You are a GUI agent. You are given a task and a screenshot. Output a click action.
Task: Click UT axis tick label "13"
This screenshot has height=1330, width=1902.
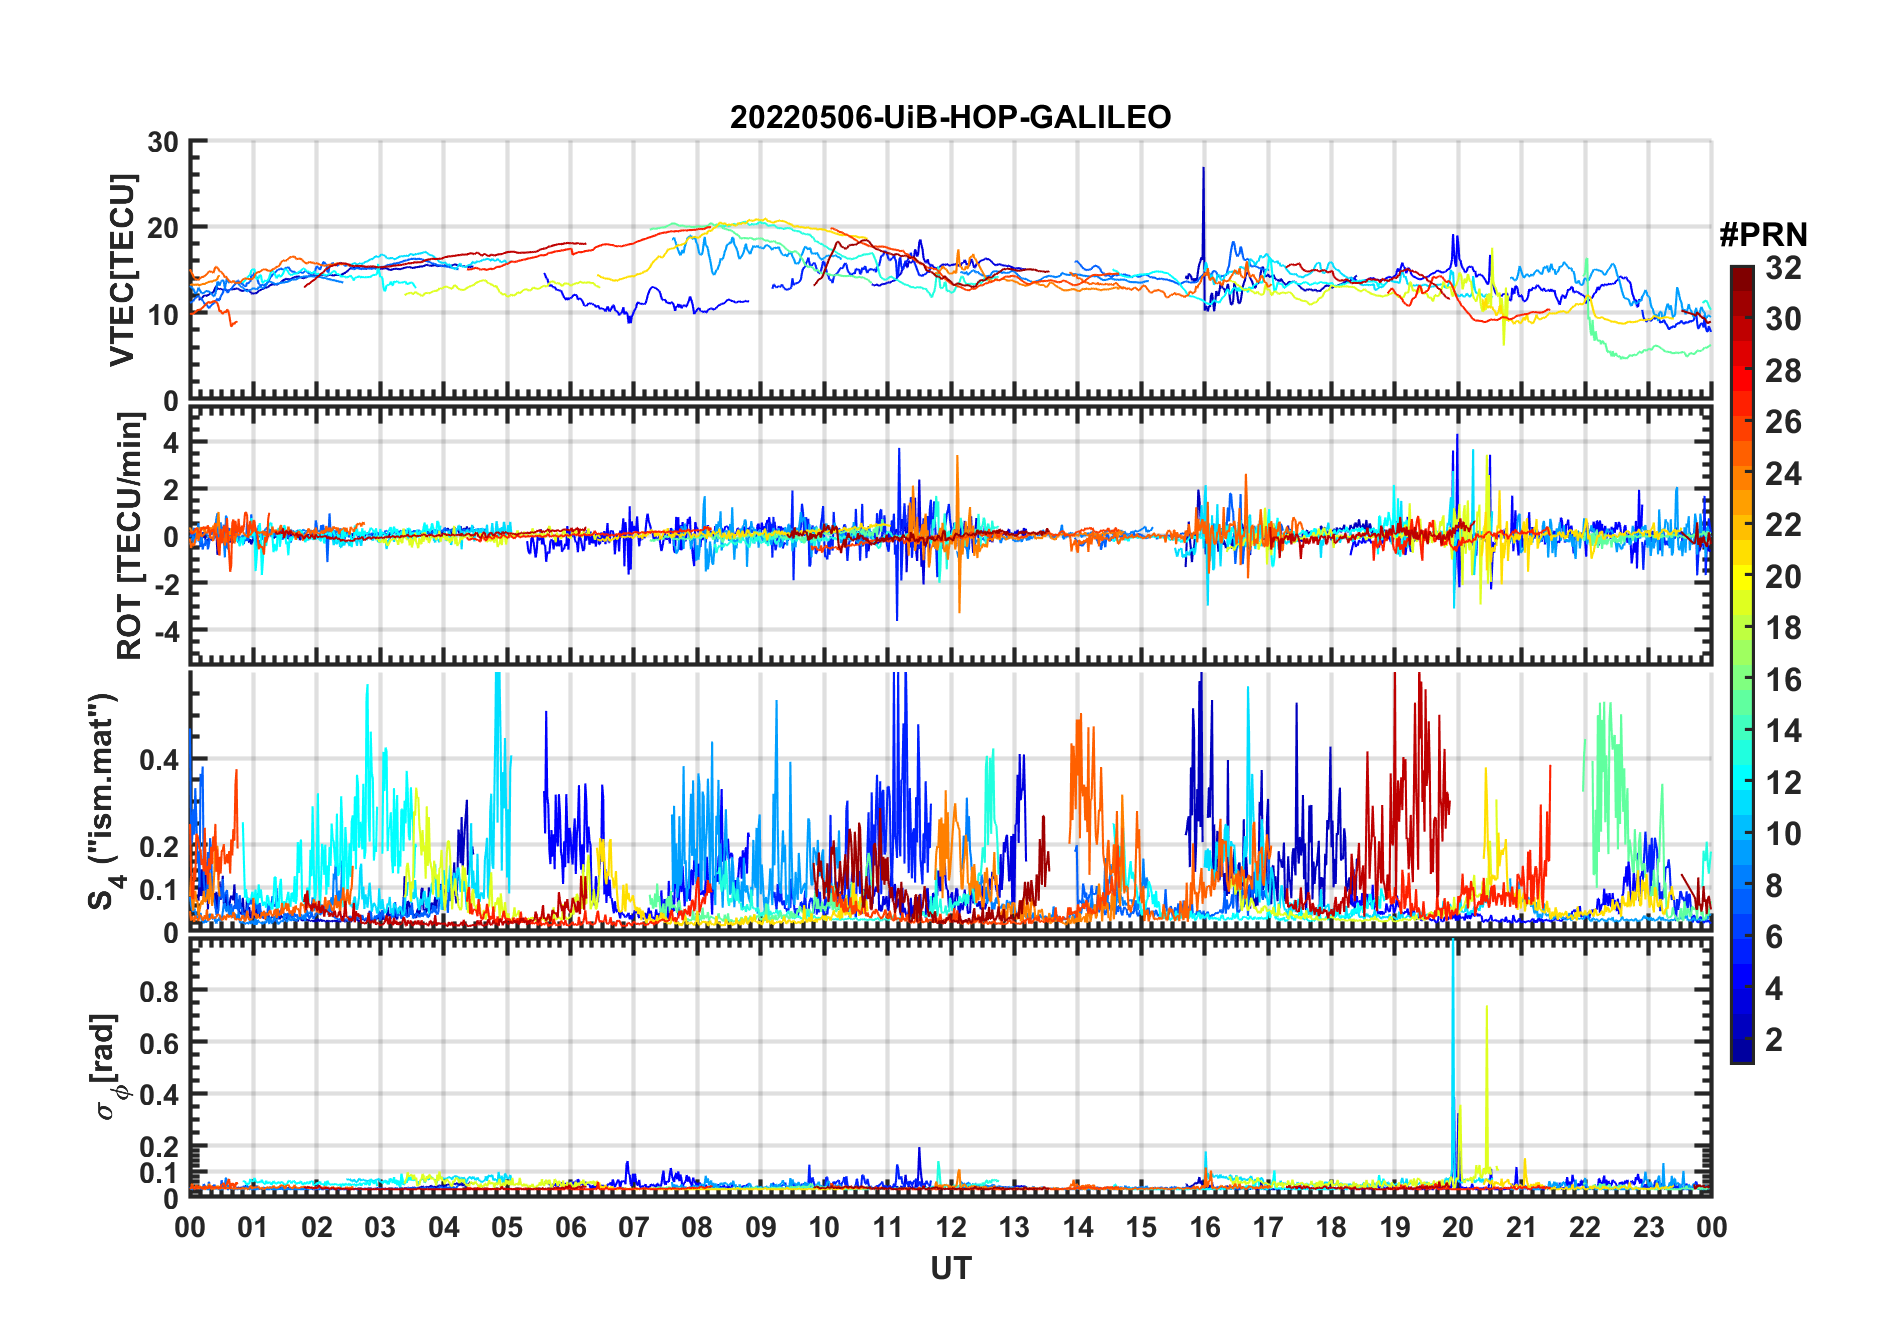(x=1014, y=1227)
